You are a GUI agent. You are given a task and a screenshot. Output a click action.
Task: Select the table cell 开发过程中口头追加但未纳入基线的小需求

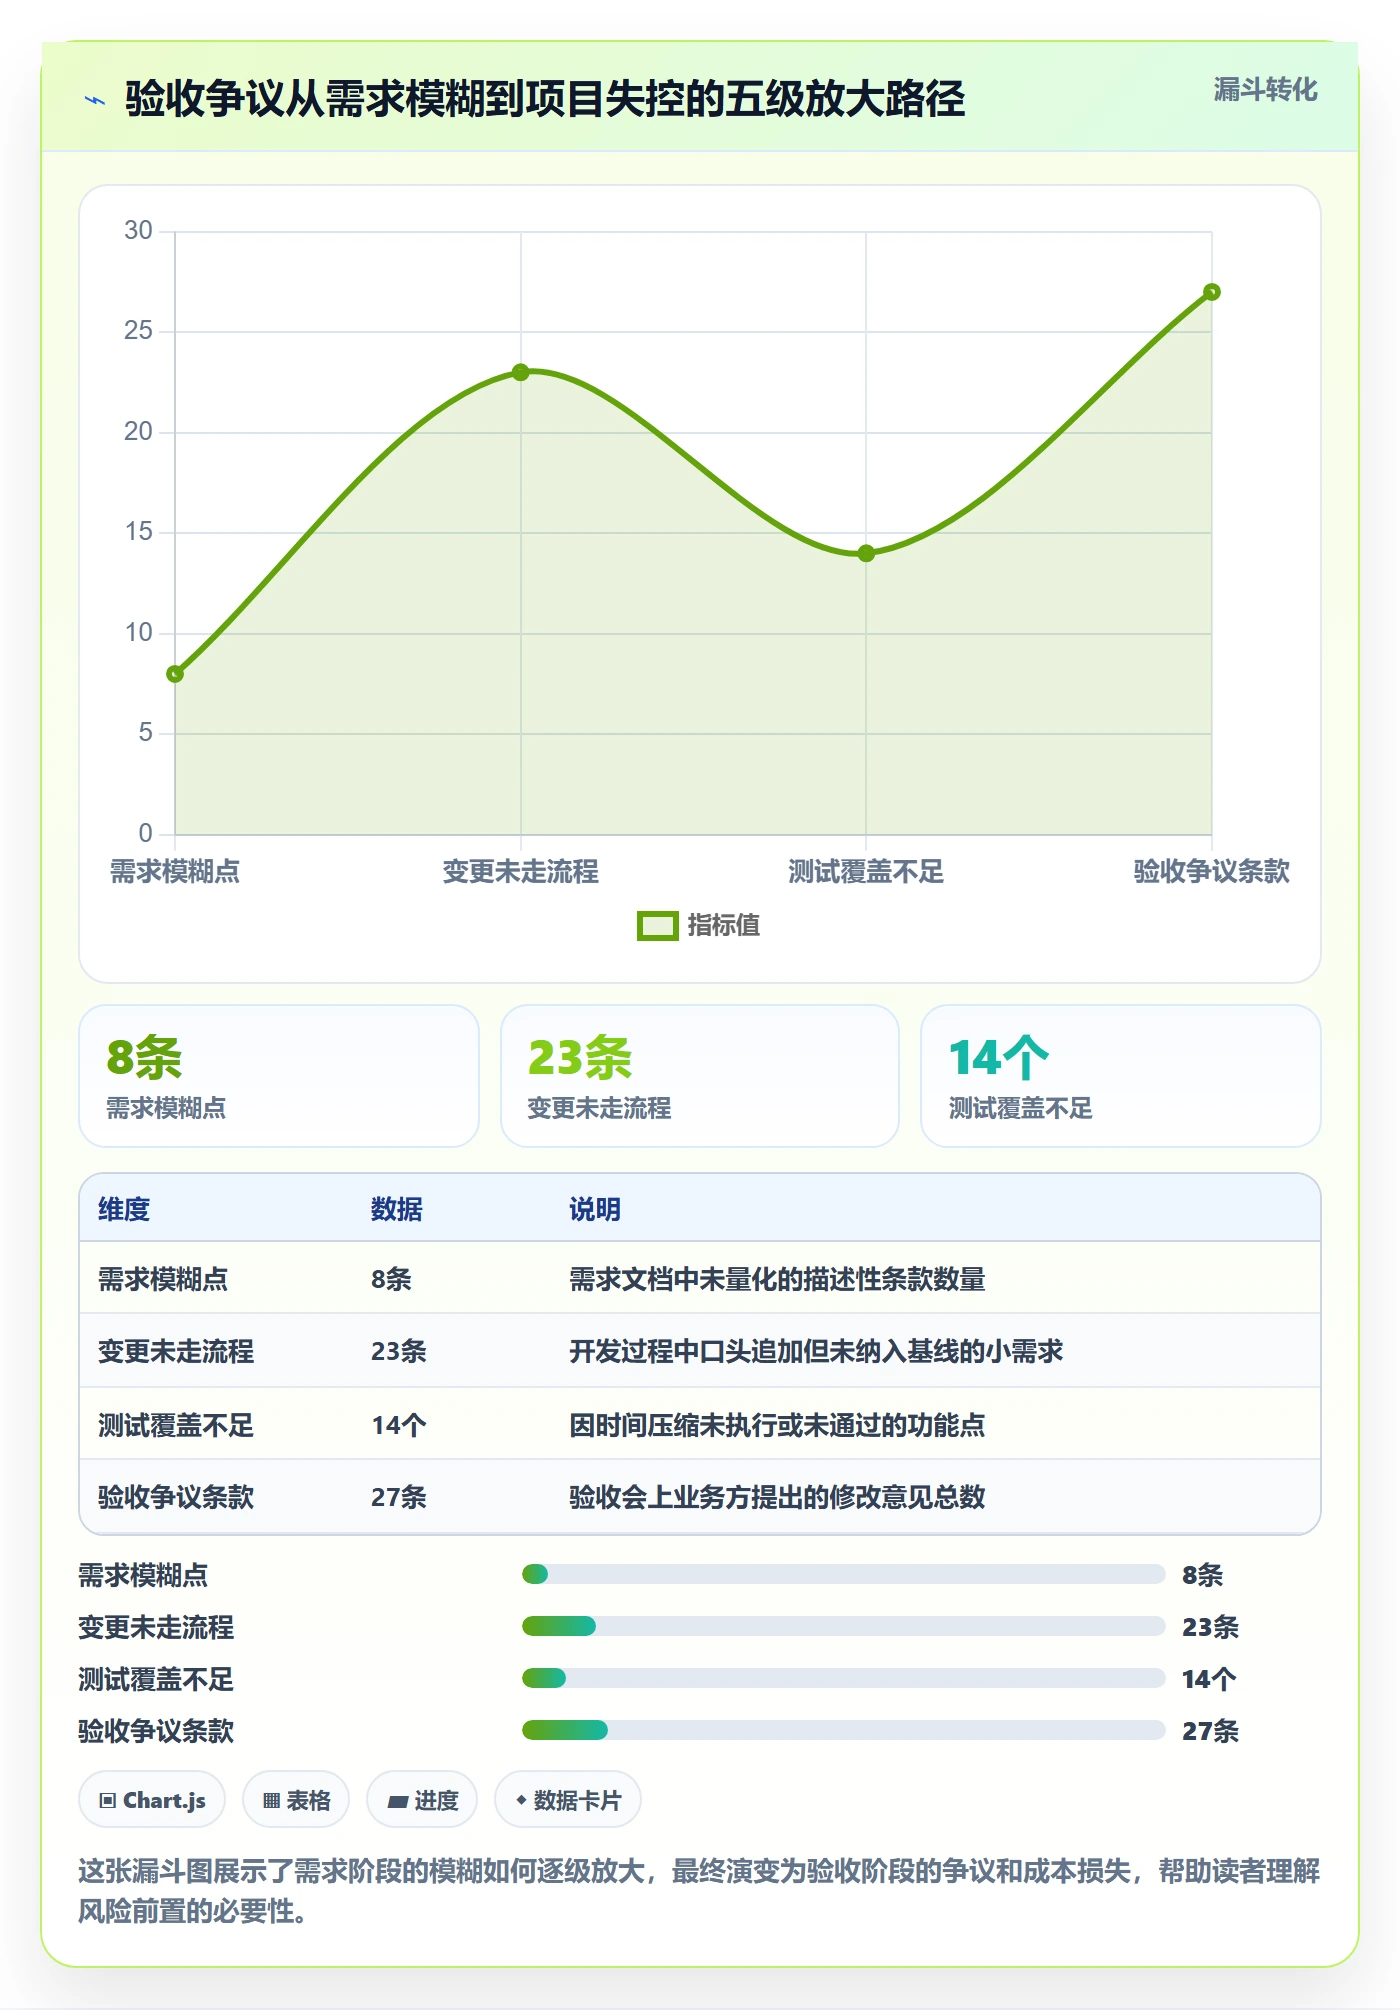point(816,1352)
